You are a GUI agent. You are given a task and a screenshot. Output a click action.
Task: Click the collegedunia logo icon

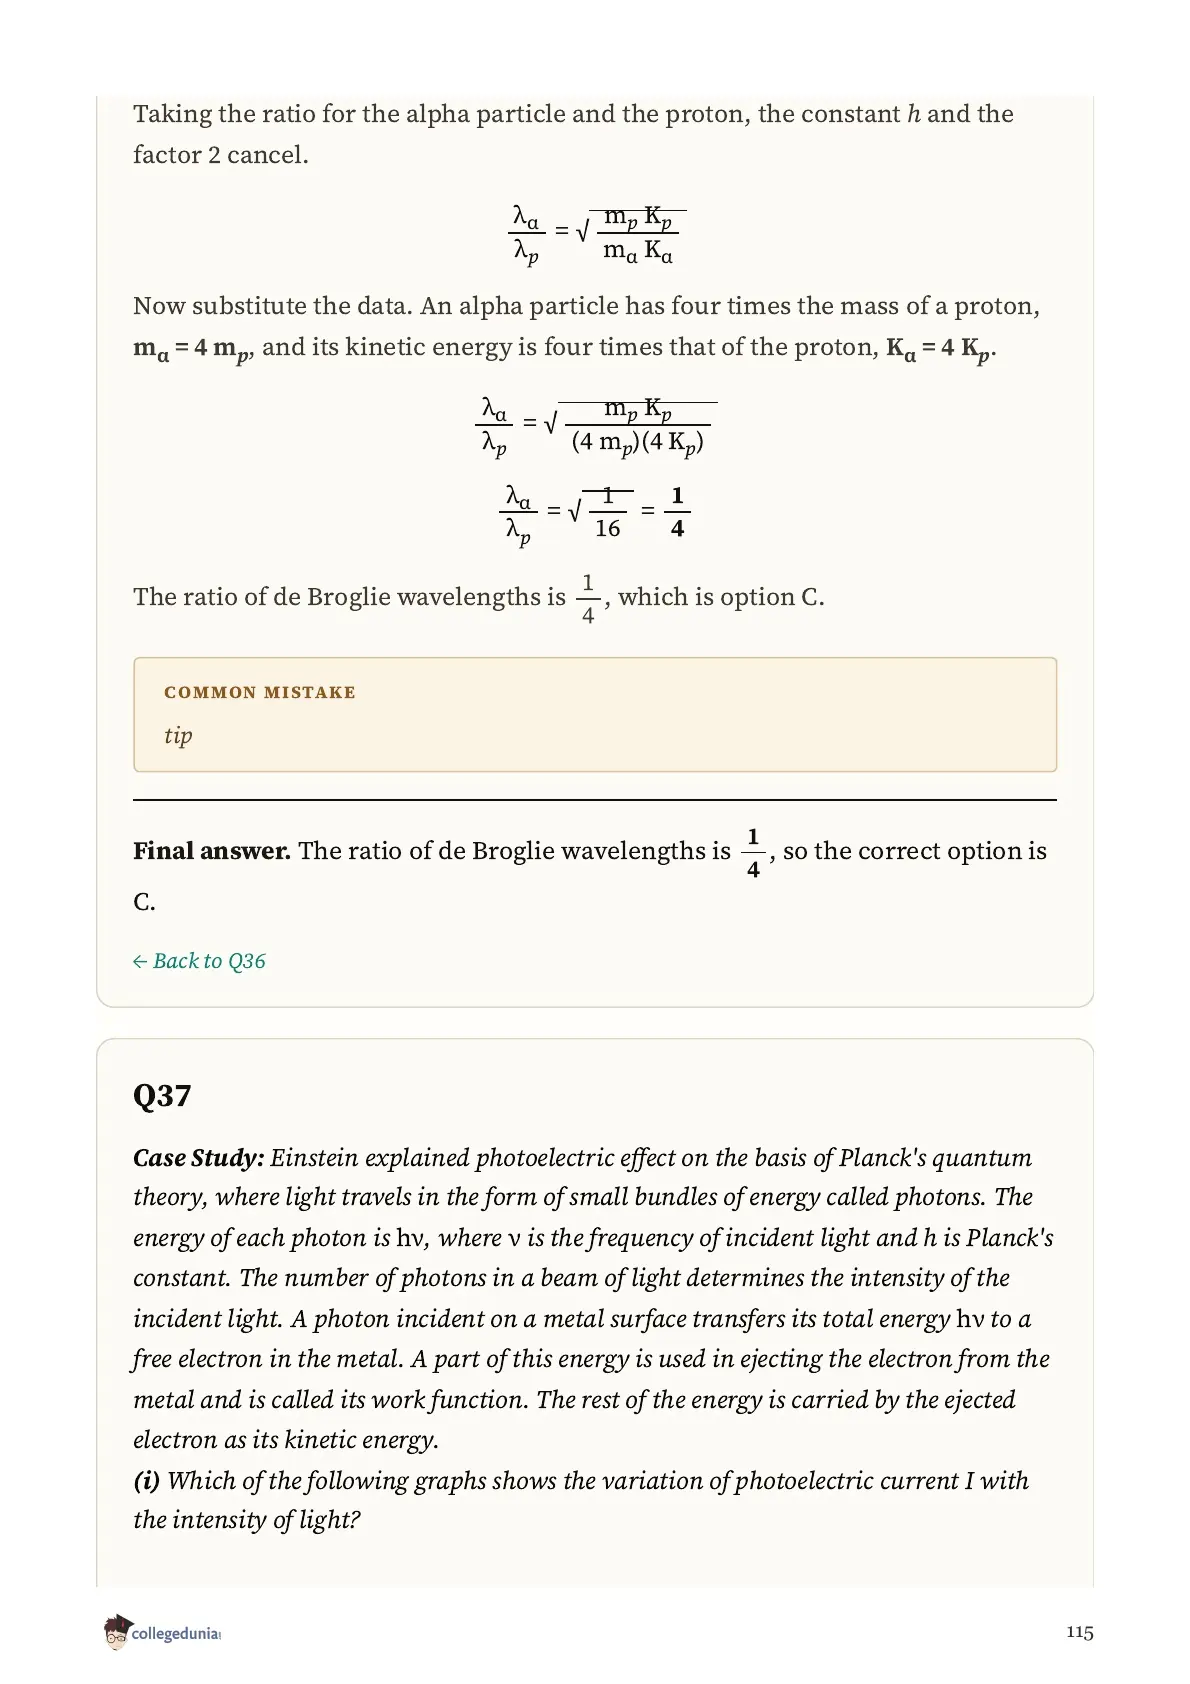116,1632
